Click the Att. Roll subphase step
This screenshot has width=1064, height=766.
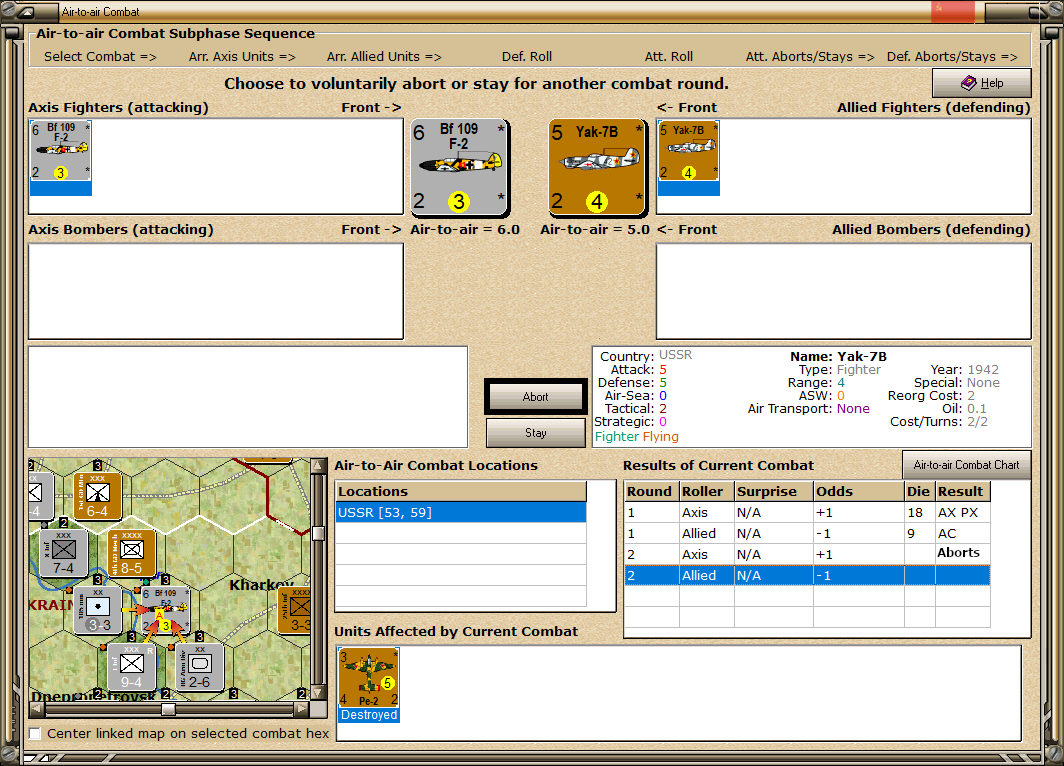(x=668, y=57)
